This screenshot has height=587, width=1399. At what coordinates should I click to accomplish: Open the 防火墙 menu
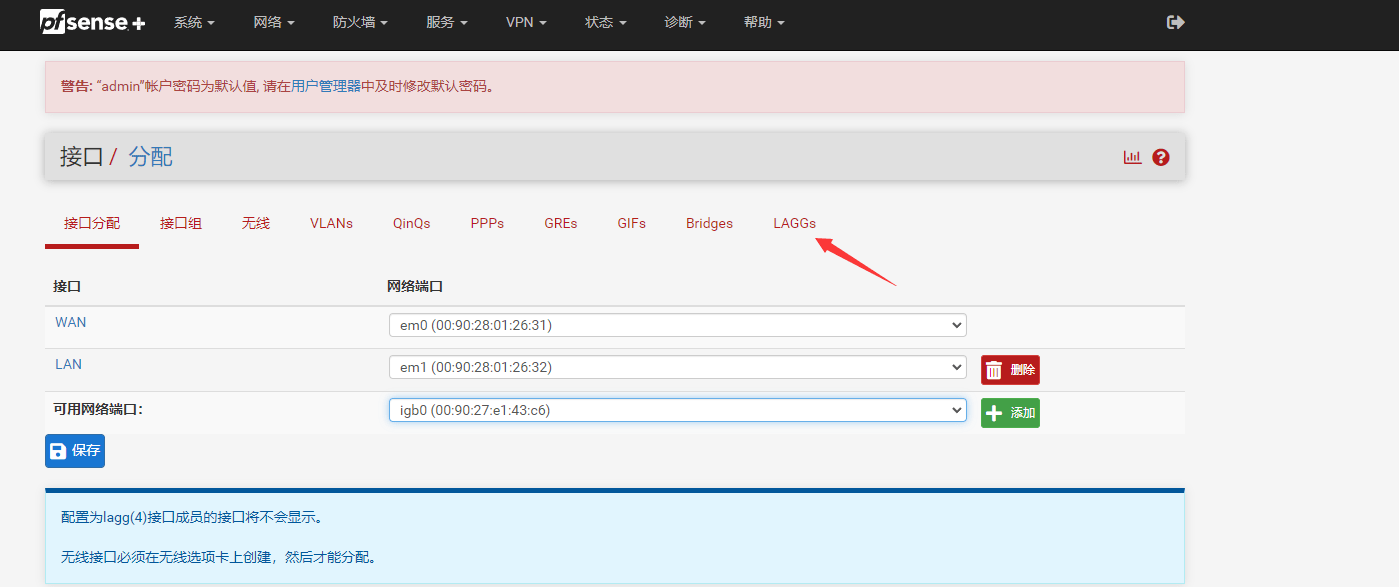[360, 22]
